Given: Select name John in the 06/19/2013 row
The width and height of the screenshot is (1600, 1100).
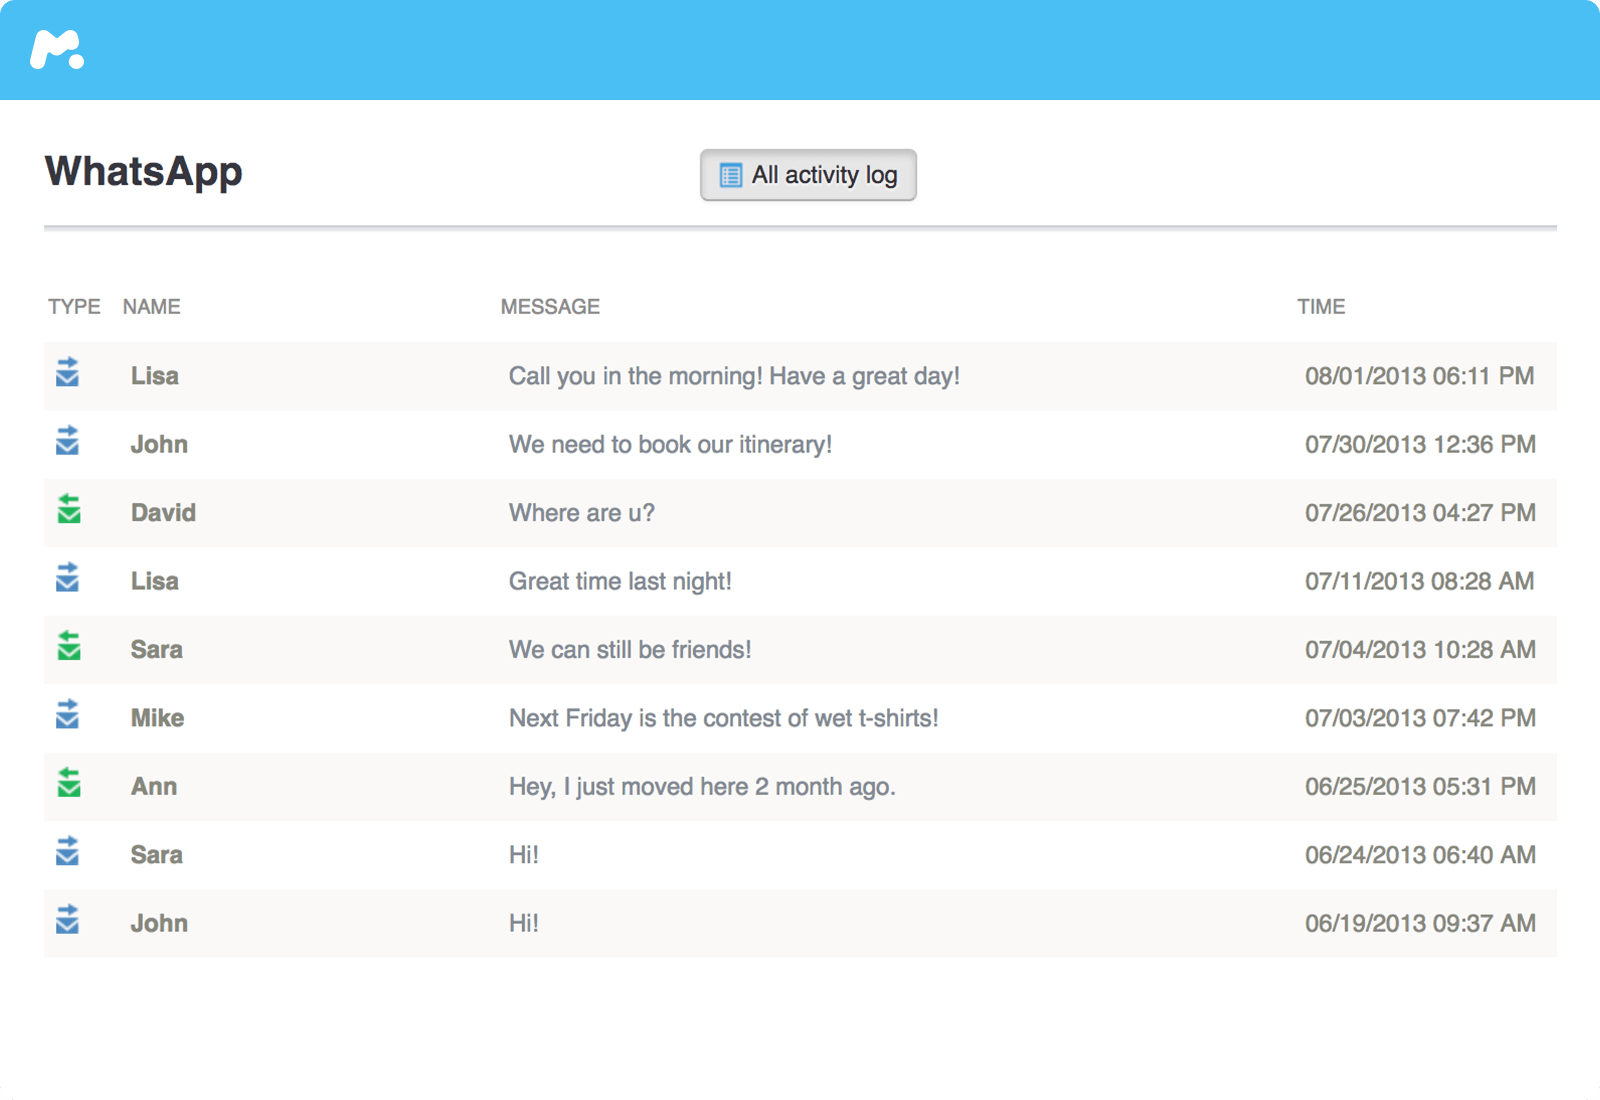Looking at the screenshot, I should pos(159,923).
